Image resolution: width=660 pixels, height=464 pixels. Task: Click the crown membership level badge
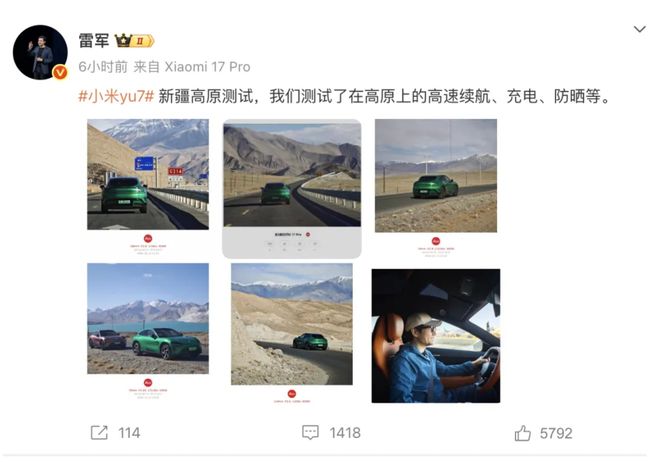pos(134,41)
